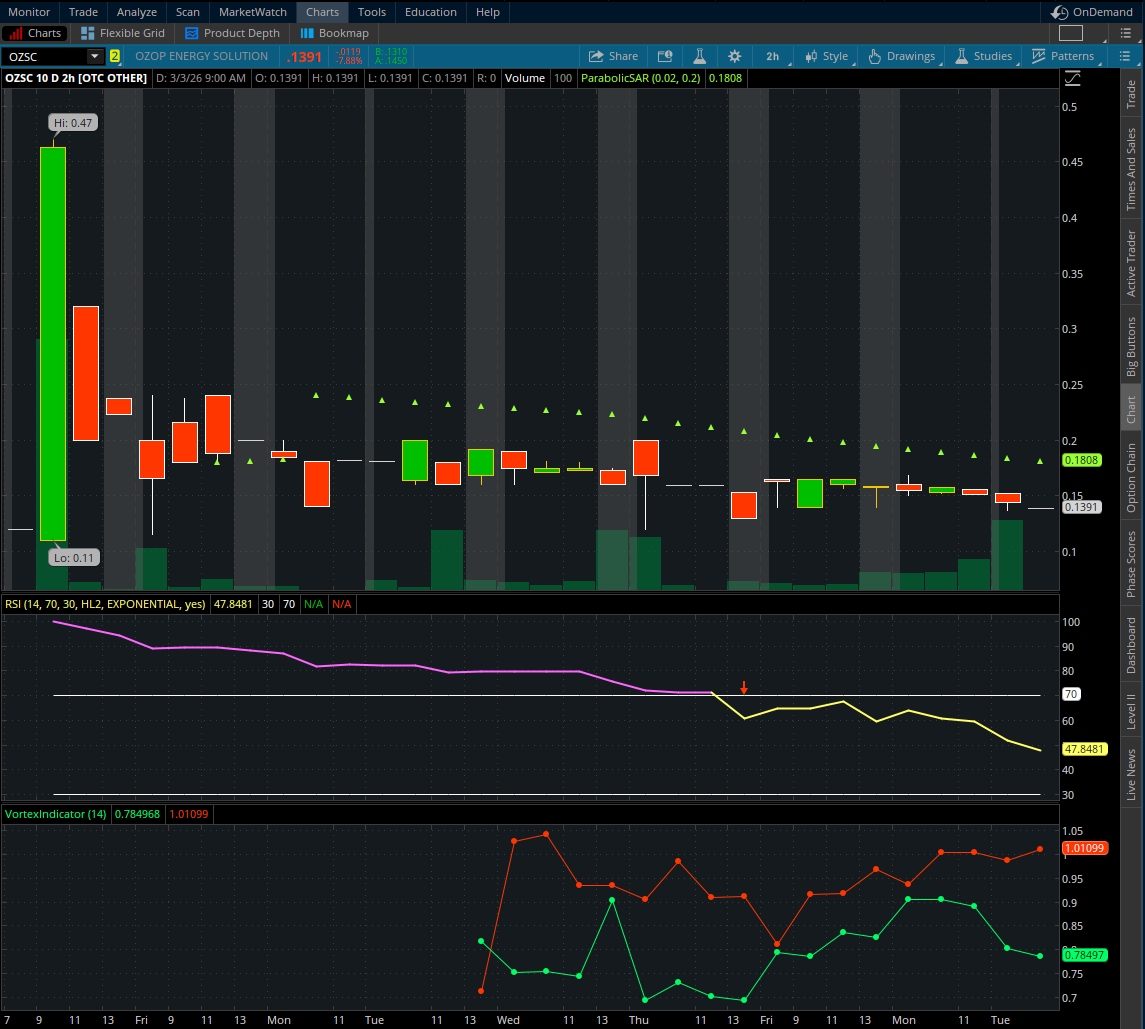Screen dimensions: 1145x1029
Task: Click the last price .1391 in header
Action: click(x=304, y=57)
